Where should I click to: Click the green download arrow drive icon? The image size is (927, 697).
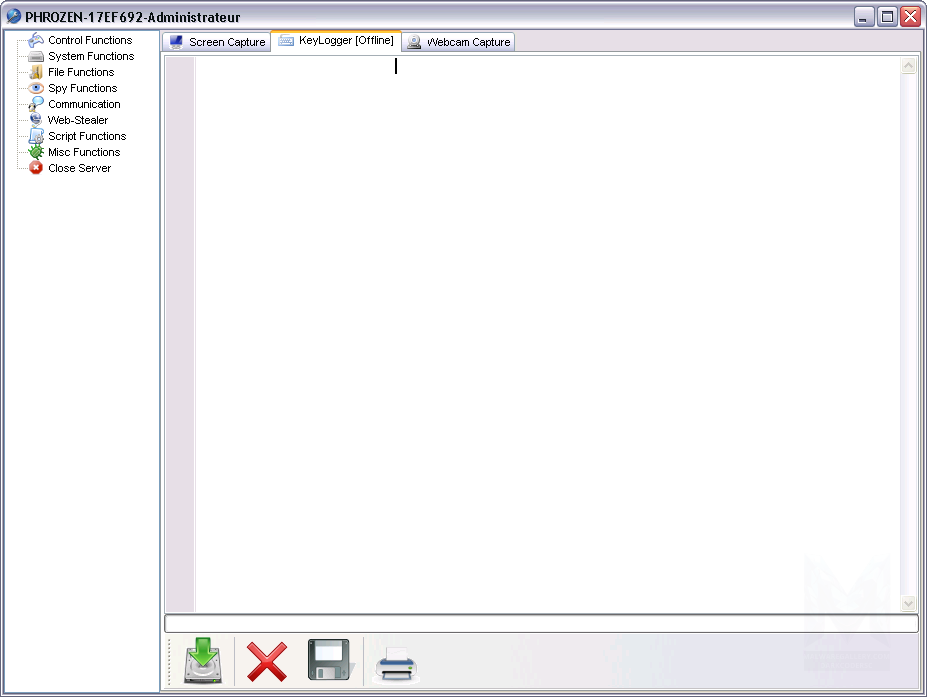[x=202, y=661]
